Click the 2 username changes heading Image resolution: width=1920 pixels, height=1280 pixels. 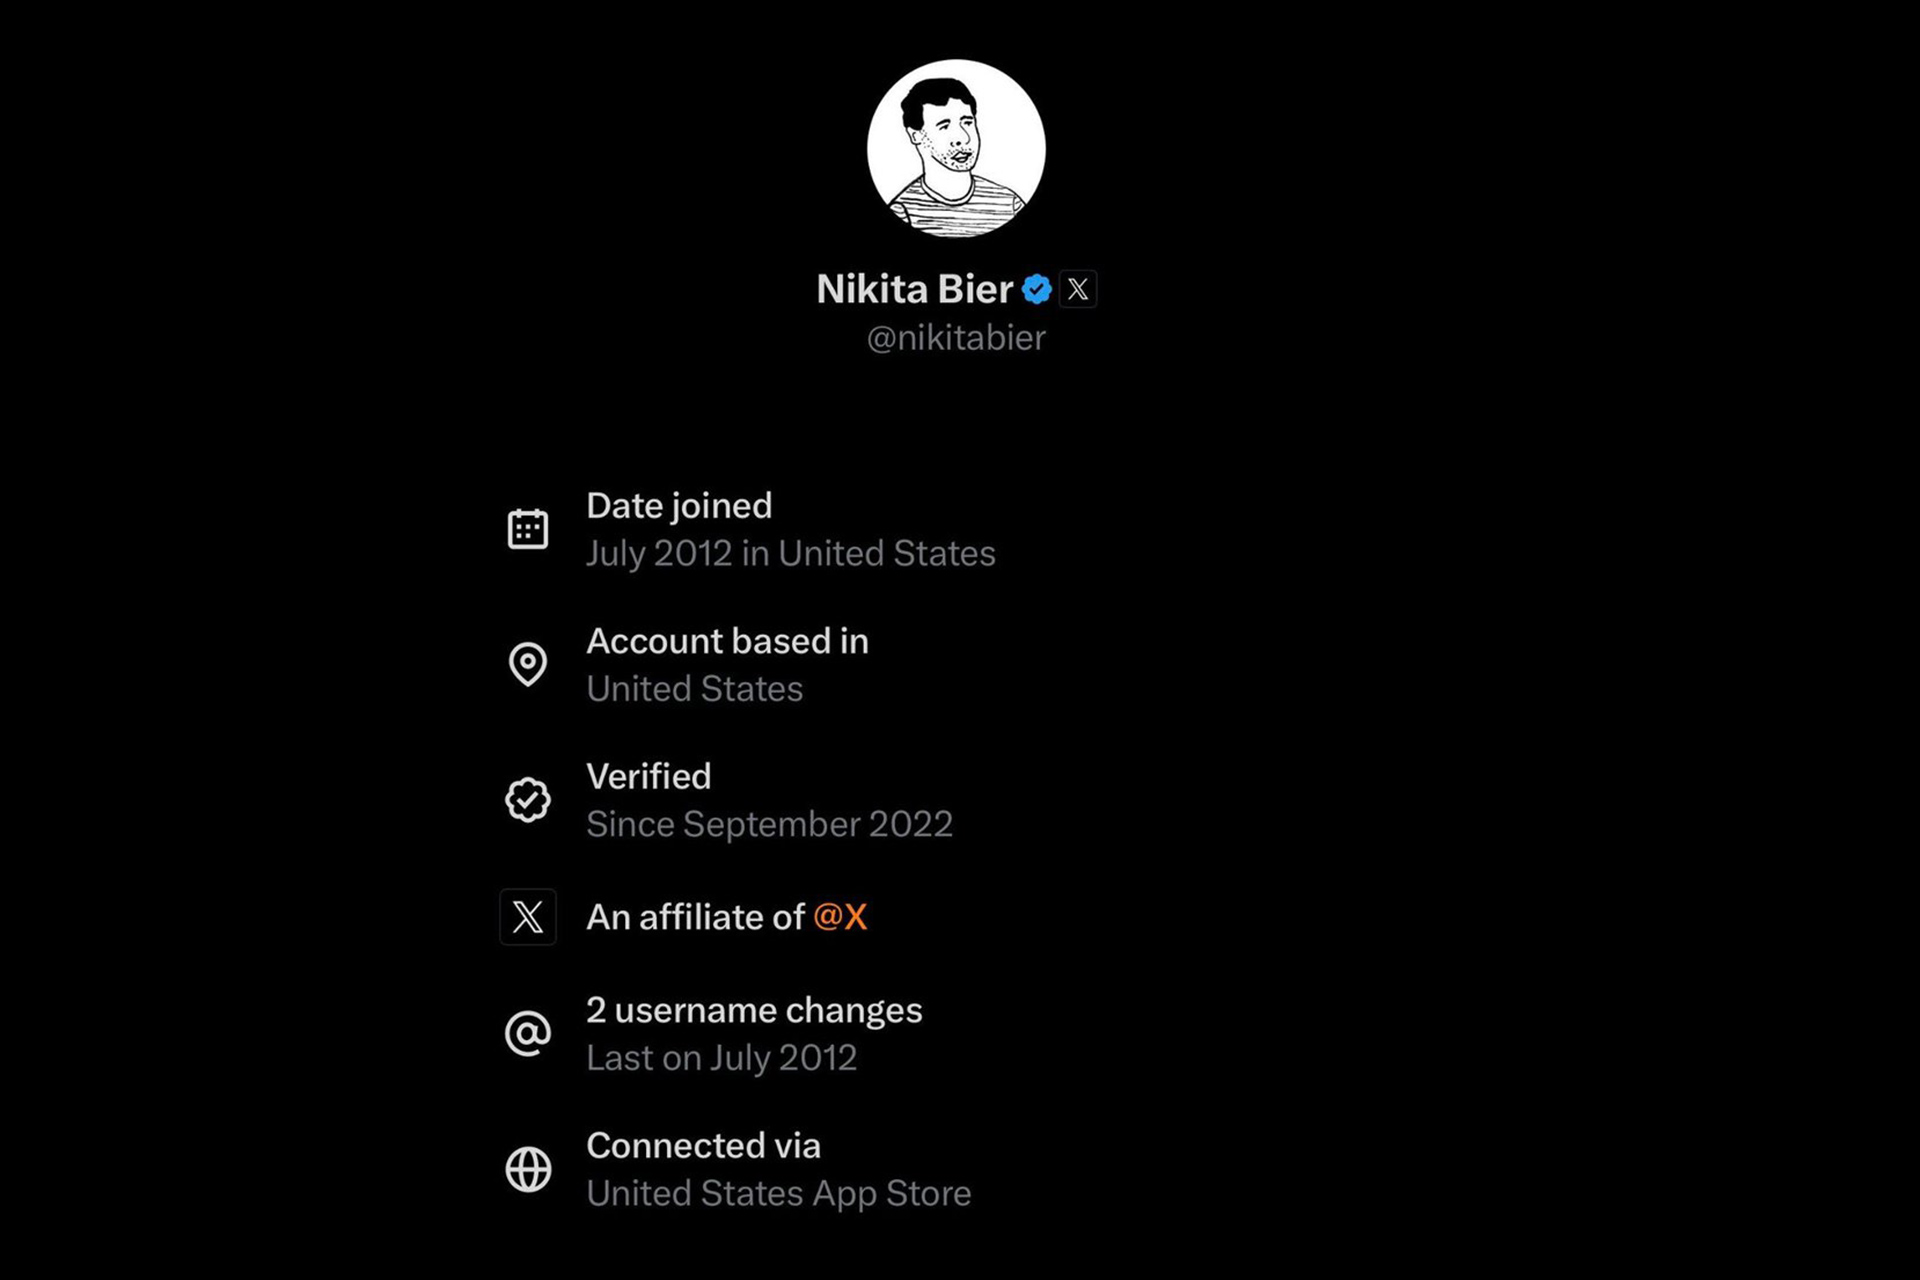tap(754, 1010)
